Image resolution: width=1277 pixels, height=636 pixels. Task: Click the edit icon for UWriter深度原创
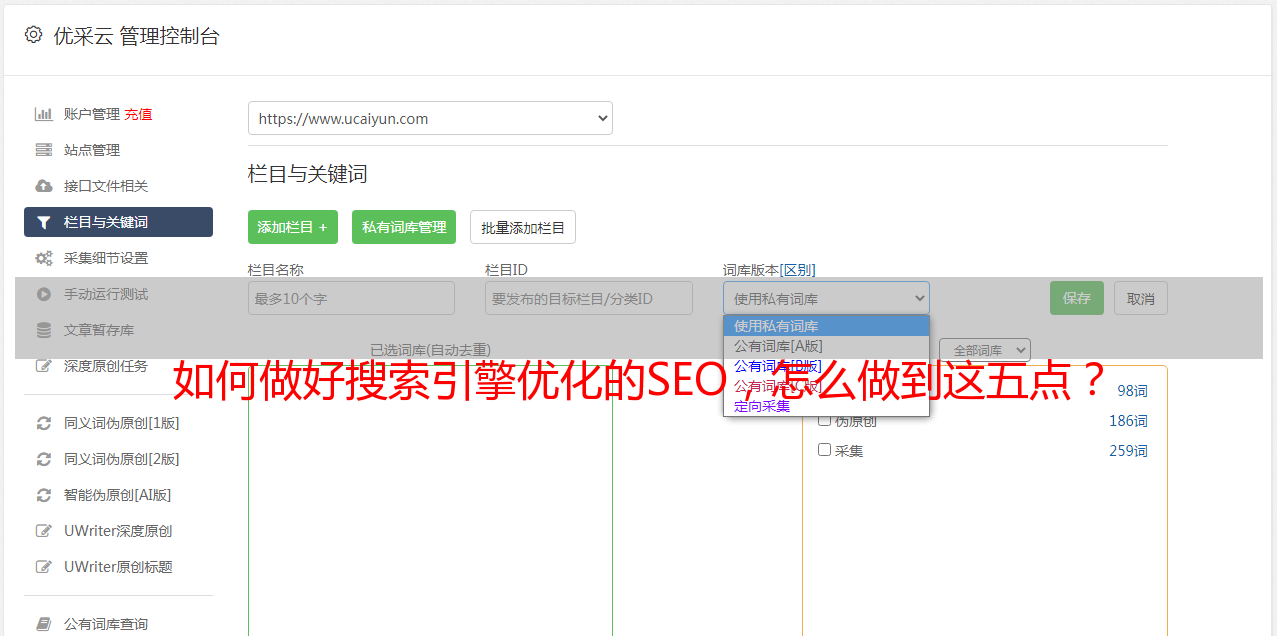coord(44,531)
